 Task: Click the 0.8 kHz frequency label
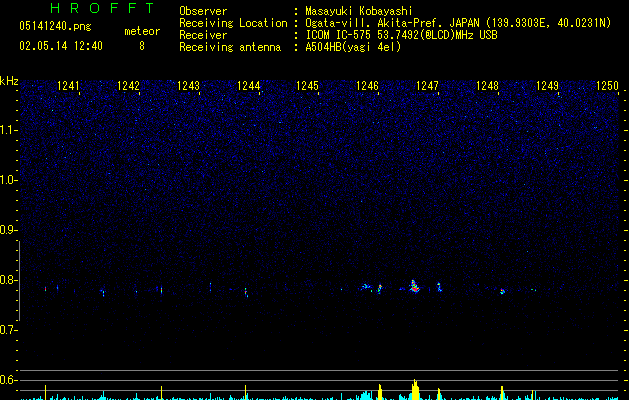[x=9, y=280]
